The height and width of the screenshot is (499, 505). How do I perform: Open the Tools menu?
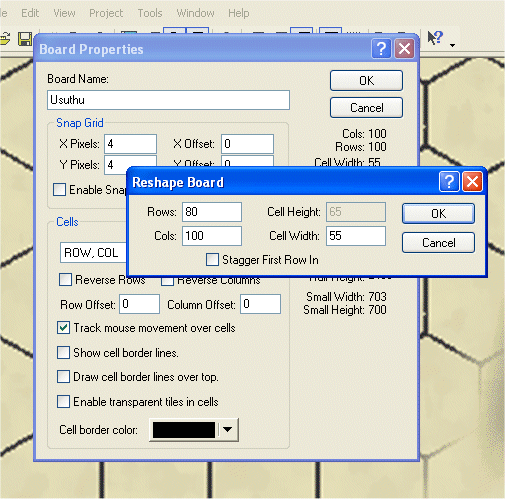[x=150, y=13]
